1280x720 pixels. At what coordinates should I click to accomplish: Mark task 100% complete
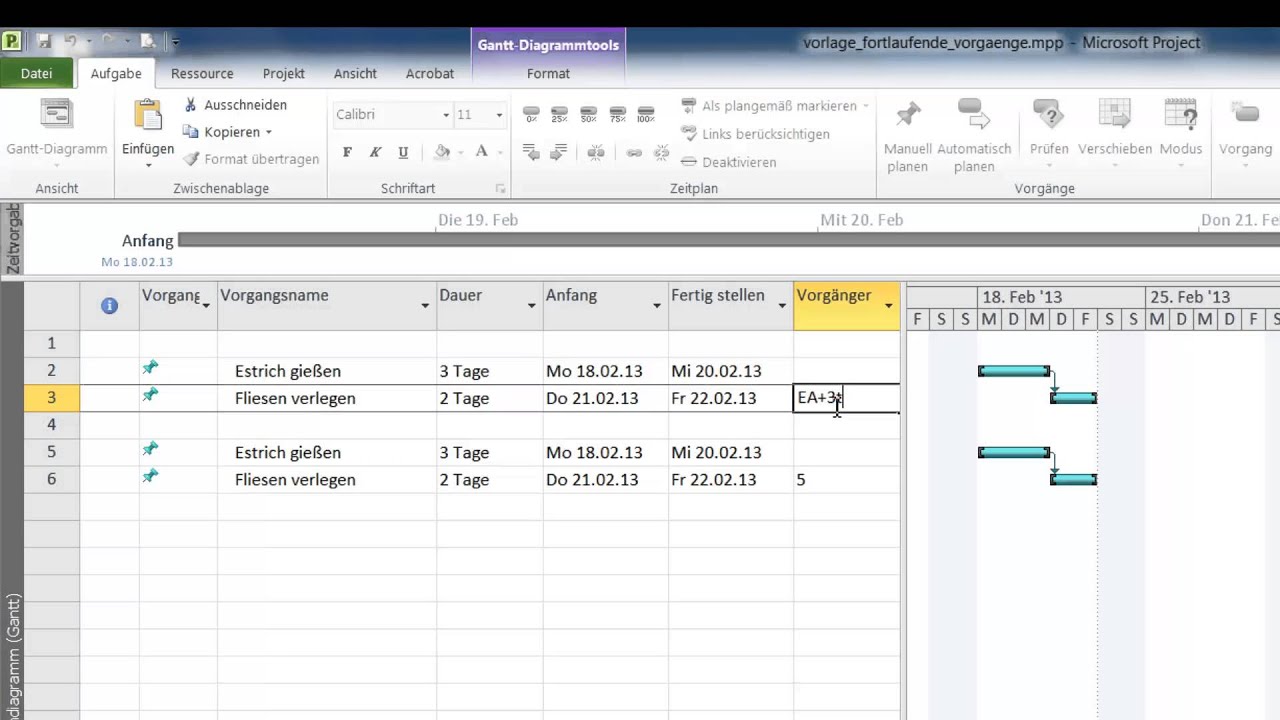pyautogui.click(x=646, y=114)
